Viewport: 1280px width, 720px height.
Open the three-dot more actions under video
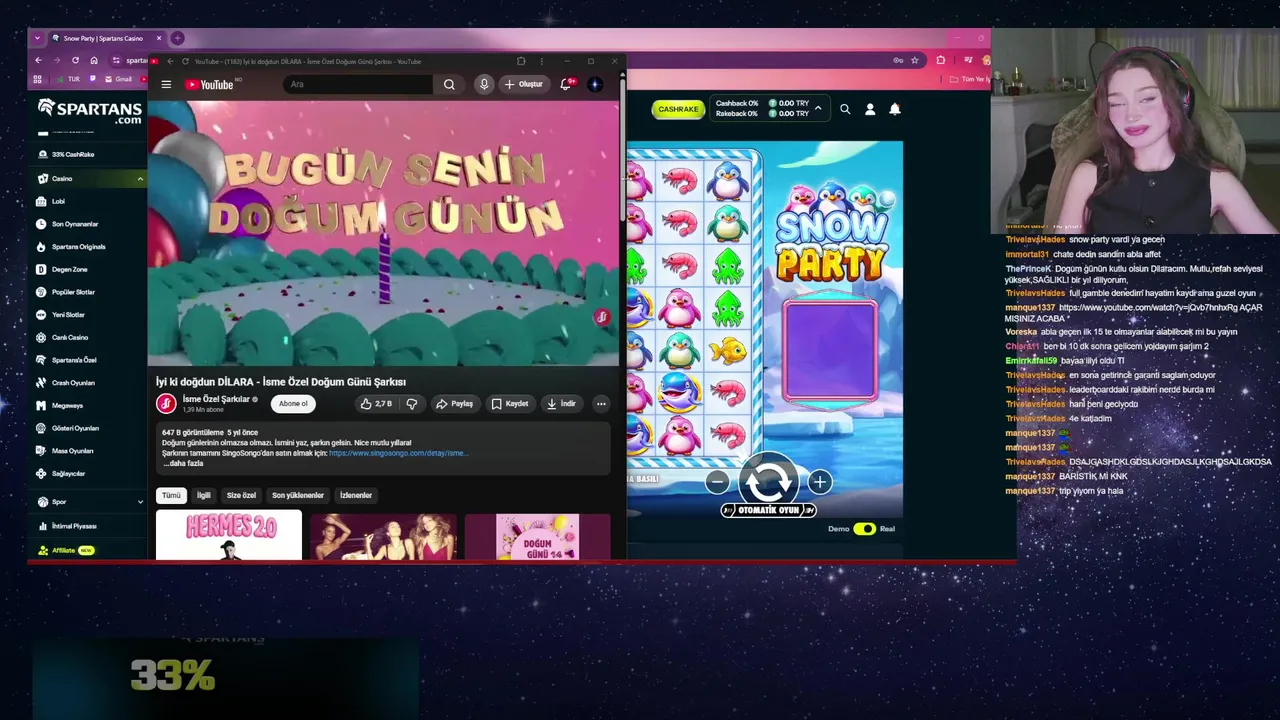click(601, 404)
